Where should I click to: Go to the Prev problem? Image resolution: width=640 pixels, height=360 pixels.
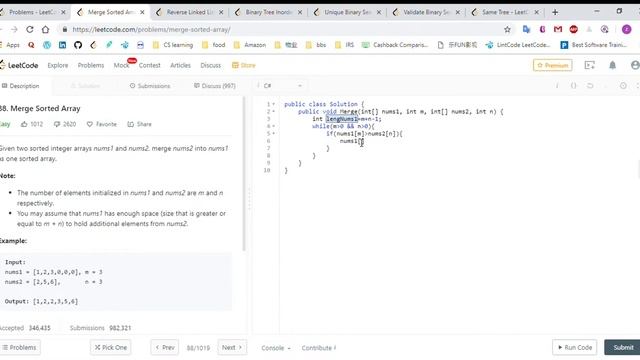pos(164,347)
